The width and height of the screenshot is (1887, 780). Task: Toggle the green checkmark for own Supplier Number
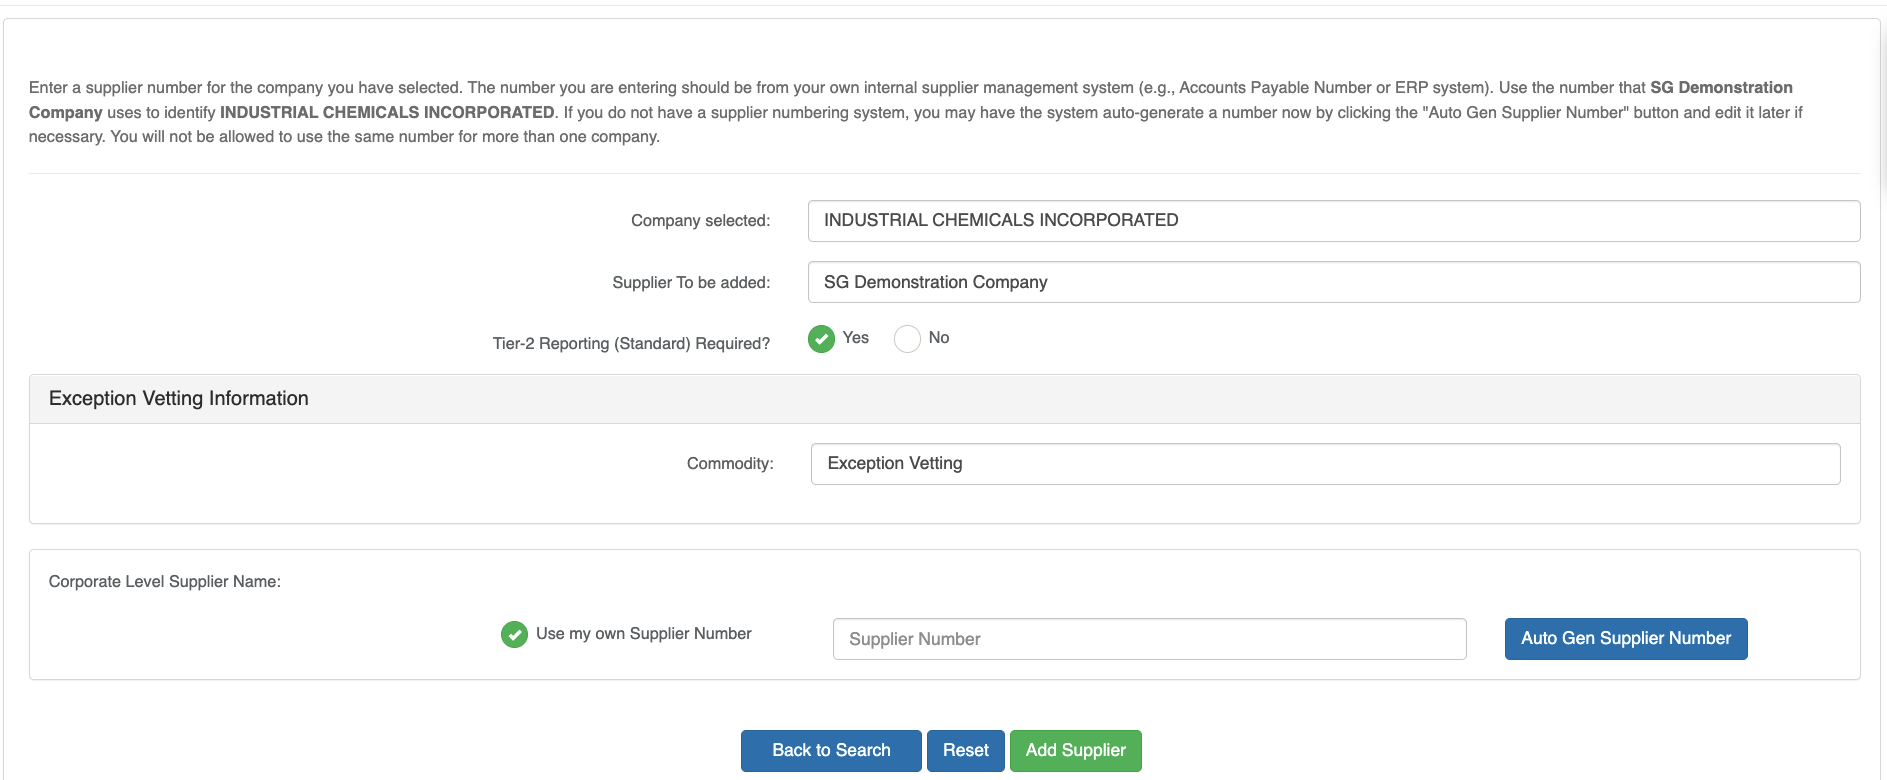coord(514,634)
